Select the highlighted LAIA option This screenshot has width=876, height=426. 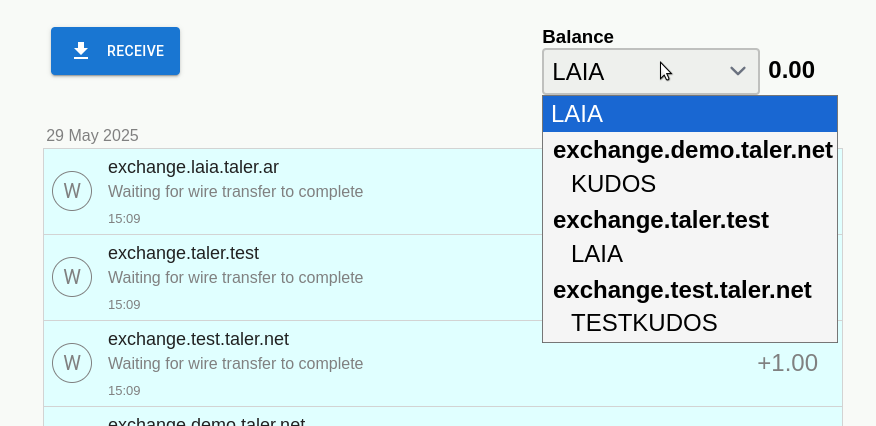(689, 114)
